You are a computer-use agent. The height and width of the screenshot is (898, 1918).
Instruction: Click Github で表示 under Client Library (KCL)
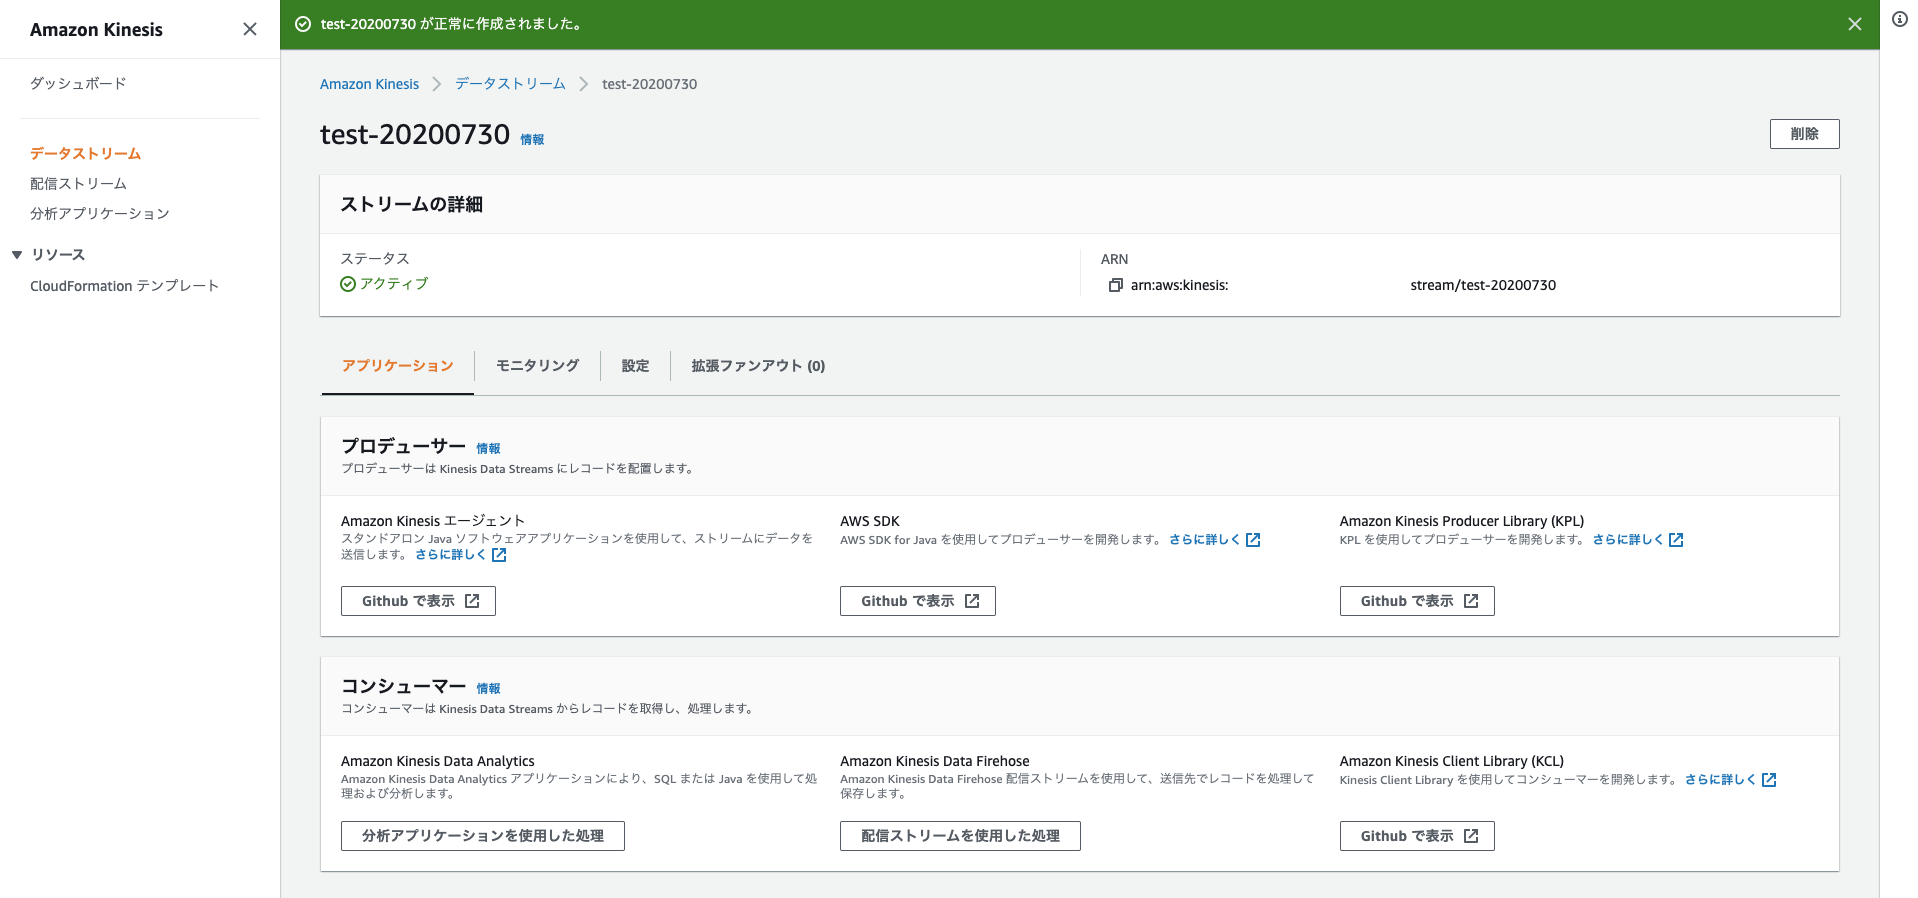coord(1417,836)
